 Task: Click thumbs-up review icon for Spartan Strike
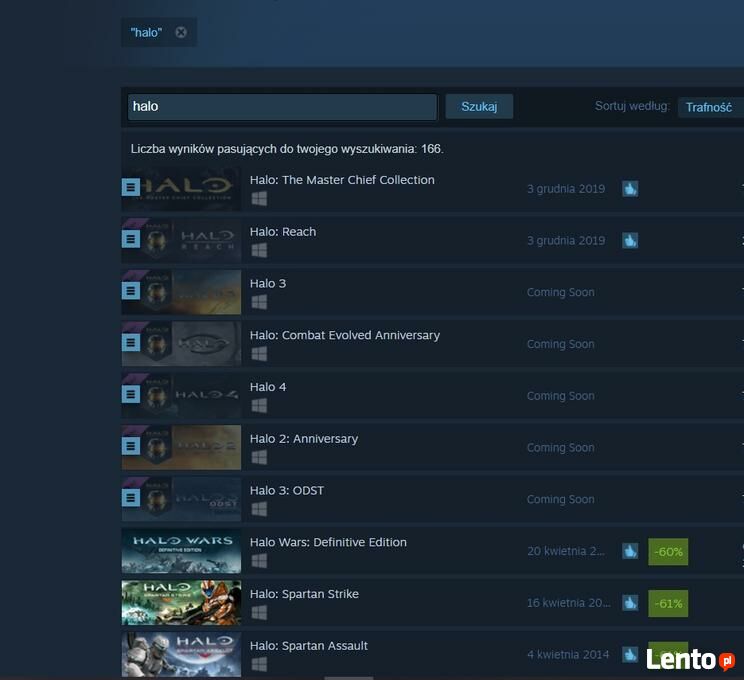click(x=630, y=603)
